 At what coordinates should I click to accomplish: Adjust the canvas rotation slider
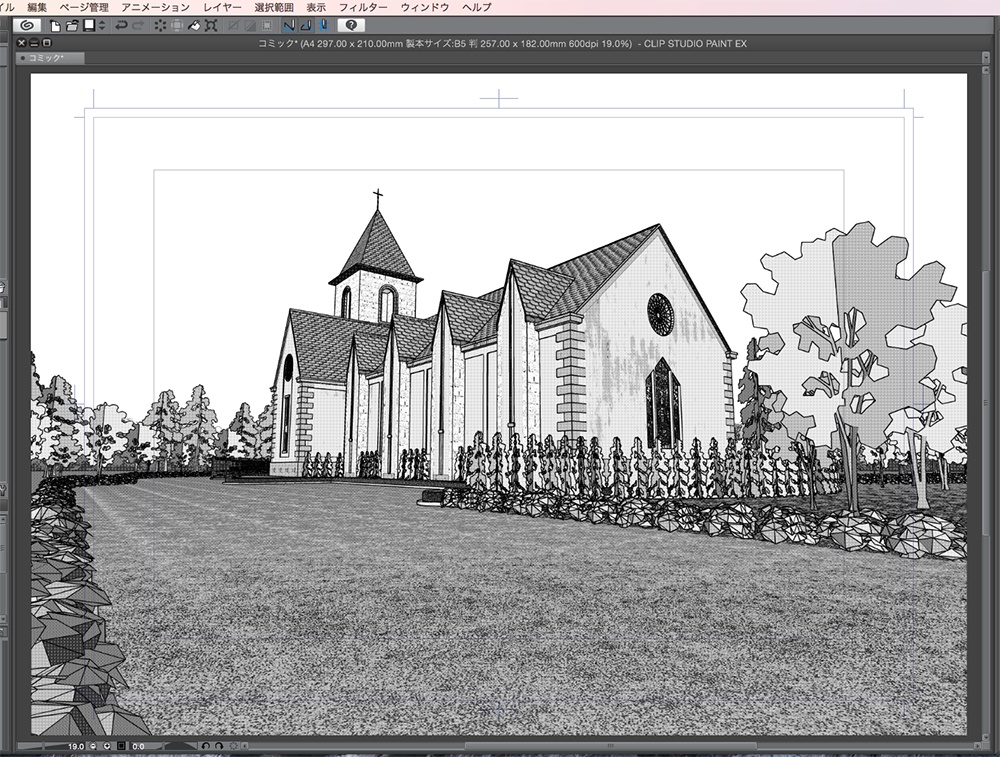tap(180, 746)
